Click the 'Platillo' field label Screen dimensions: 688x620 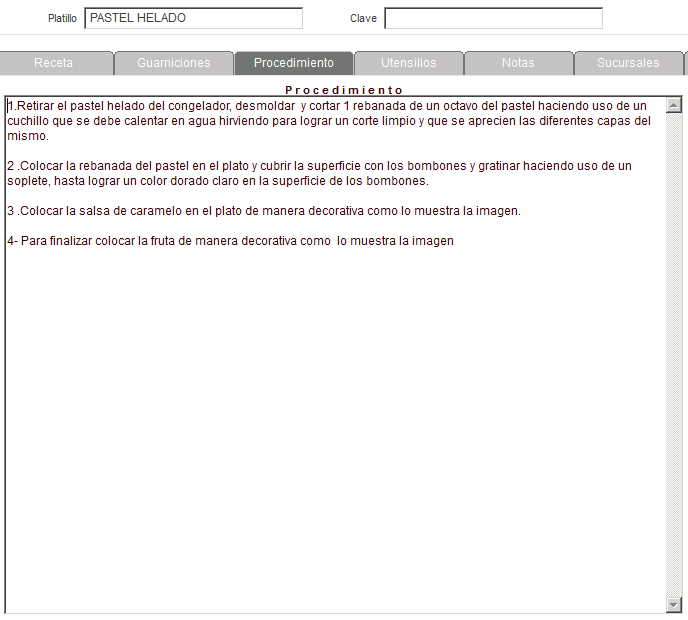coord(62,19)
